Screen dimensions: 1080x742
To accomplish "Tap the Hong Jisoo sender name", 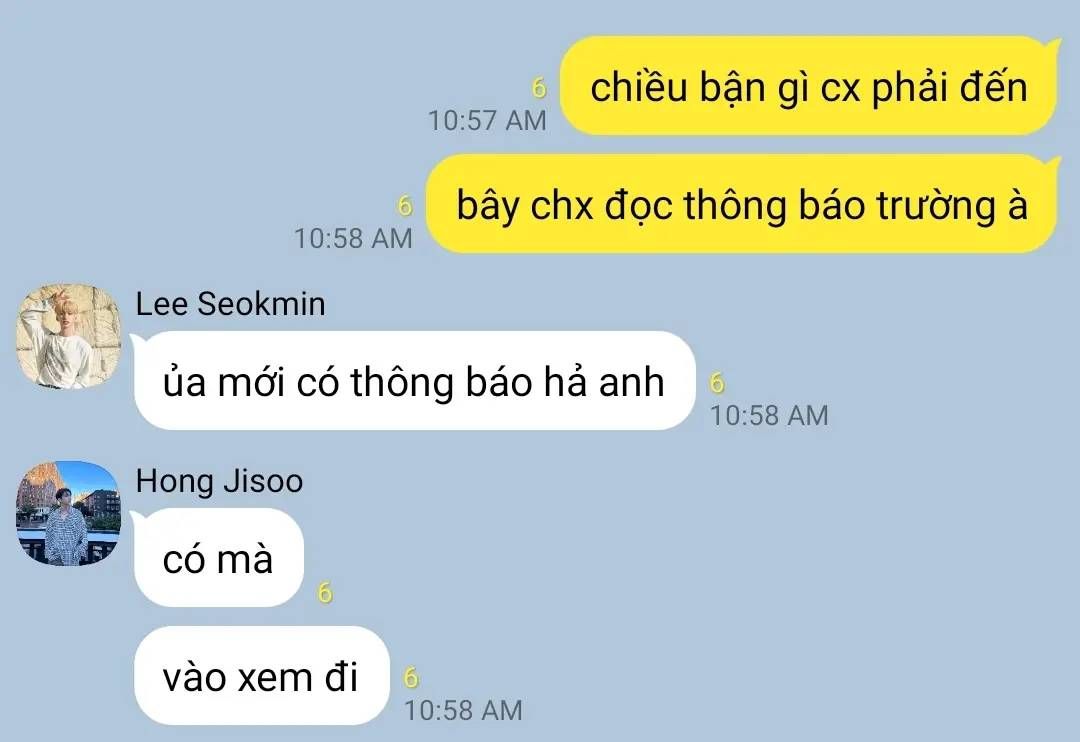I will click(219, 481).
